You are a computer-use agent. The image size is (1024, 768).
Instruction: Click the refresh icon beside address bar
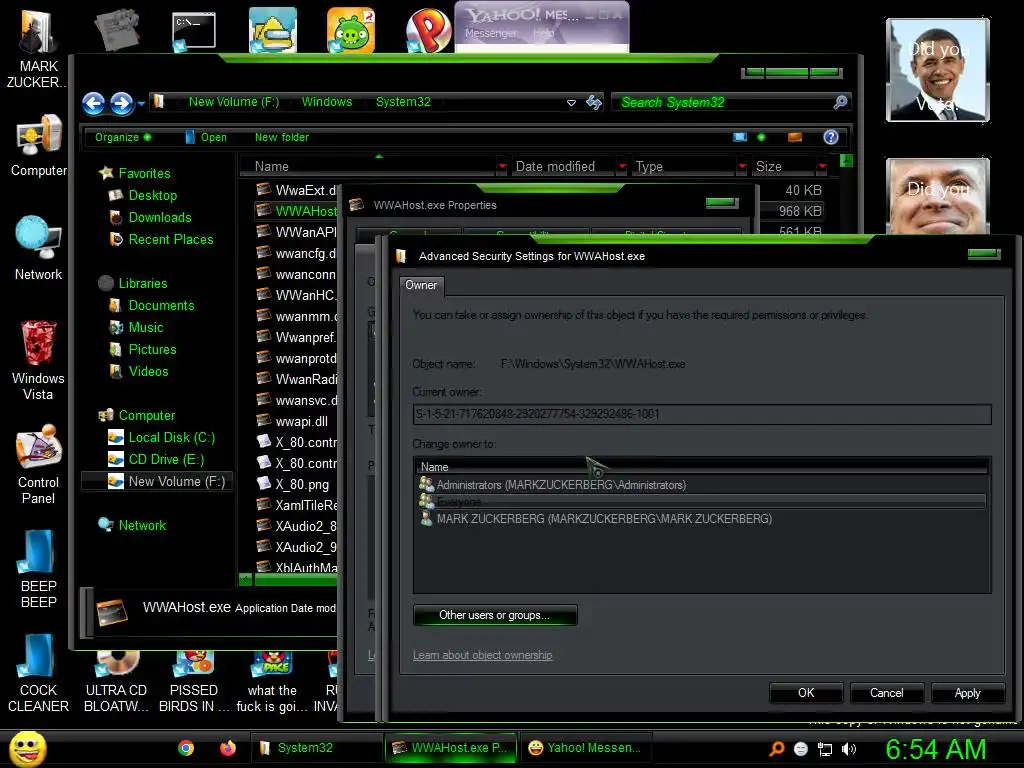594,102
